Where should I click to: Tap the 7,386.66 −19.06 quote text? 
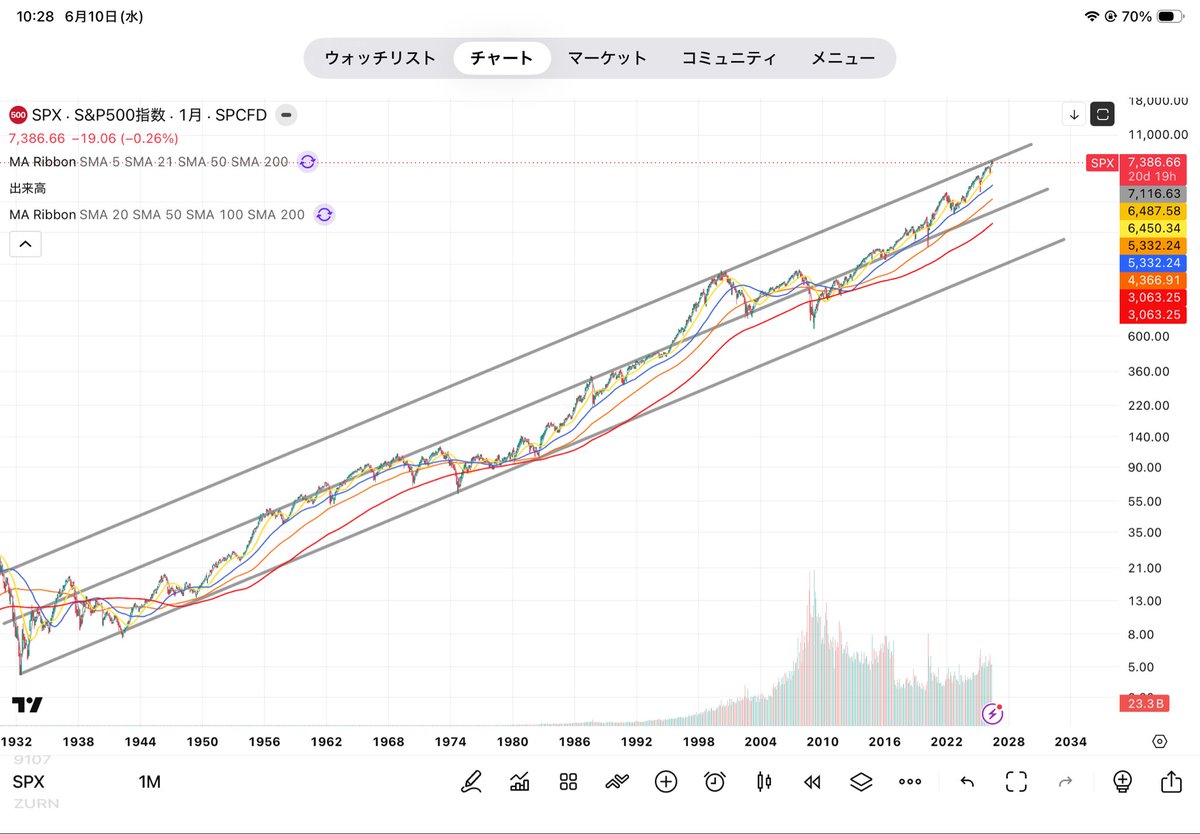tap(93, 138)
